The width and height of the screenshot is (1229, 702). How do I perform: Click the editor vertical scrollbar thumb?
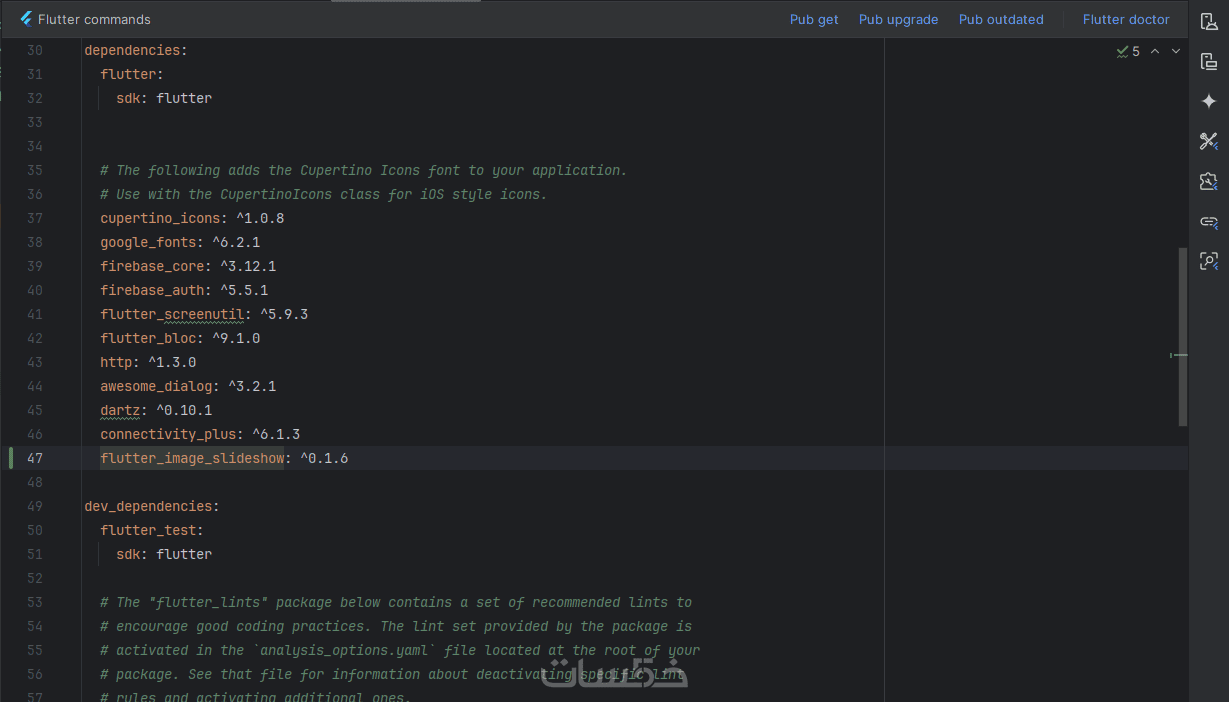pos(1183,336)
